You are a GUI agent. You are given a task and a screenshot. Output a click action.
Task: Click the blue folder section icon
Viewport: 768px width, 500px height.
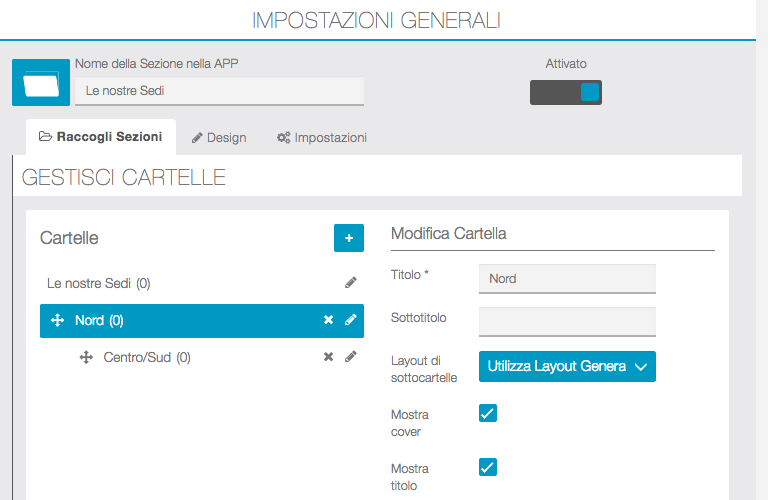coord(41,82)
